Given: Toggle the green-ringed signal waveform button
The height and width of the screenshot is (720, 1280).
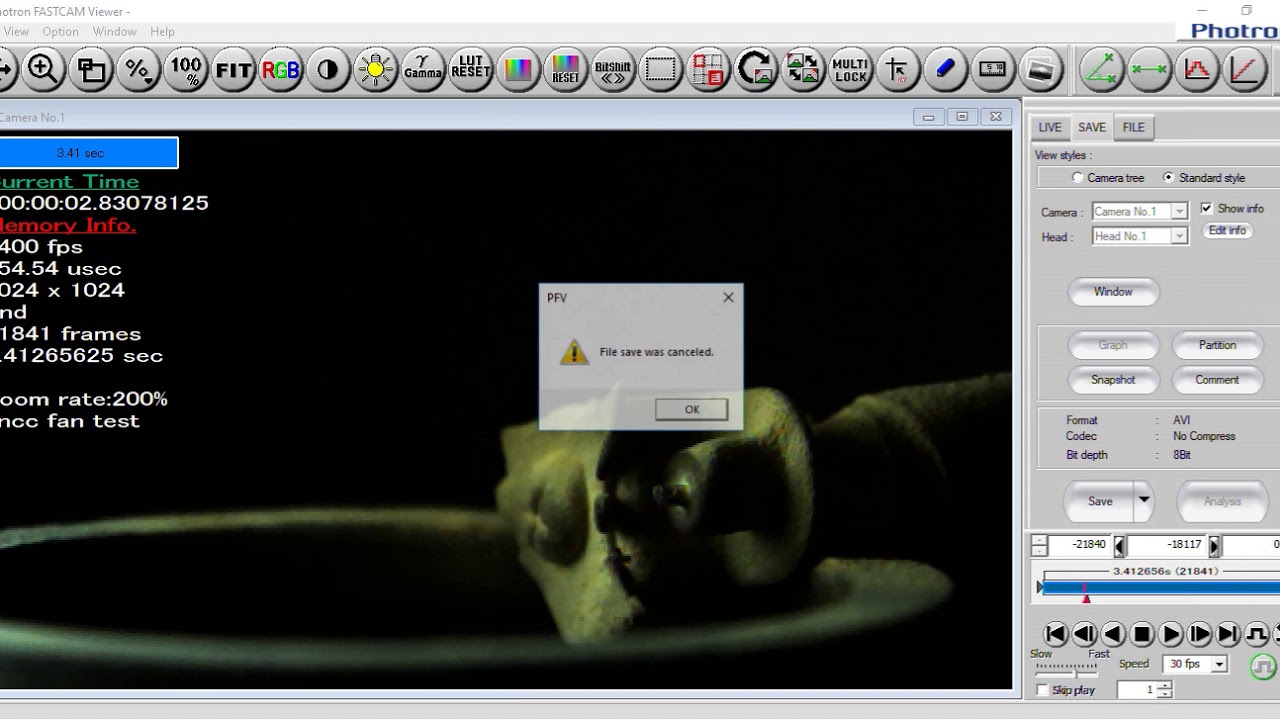Looking at the screenshot, I should (1263, 665).
